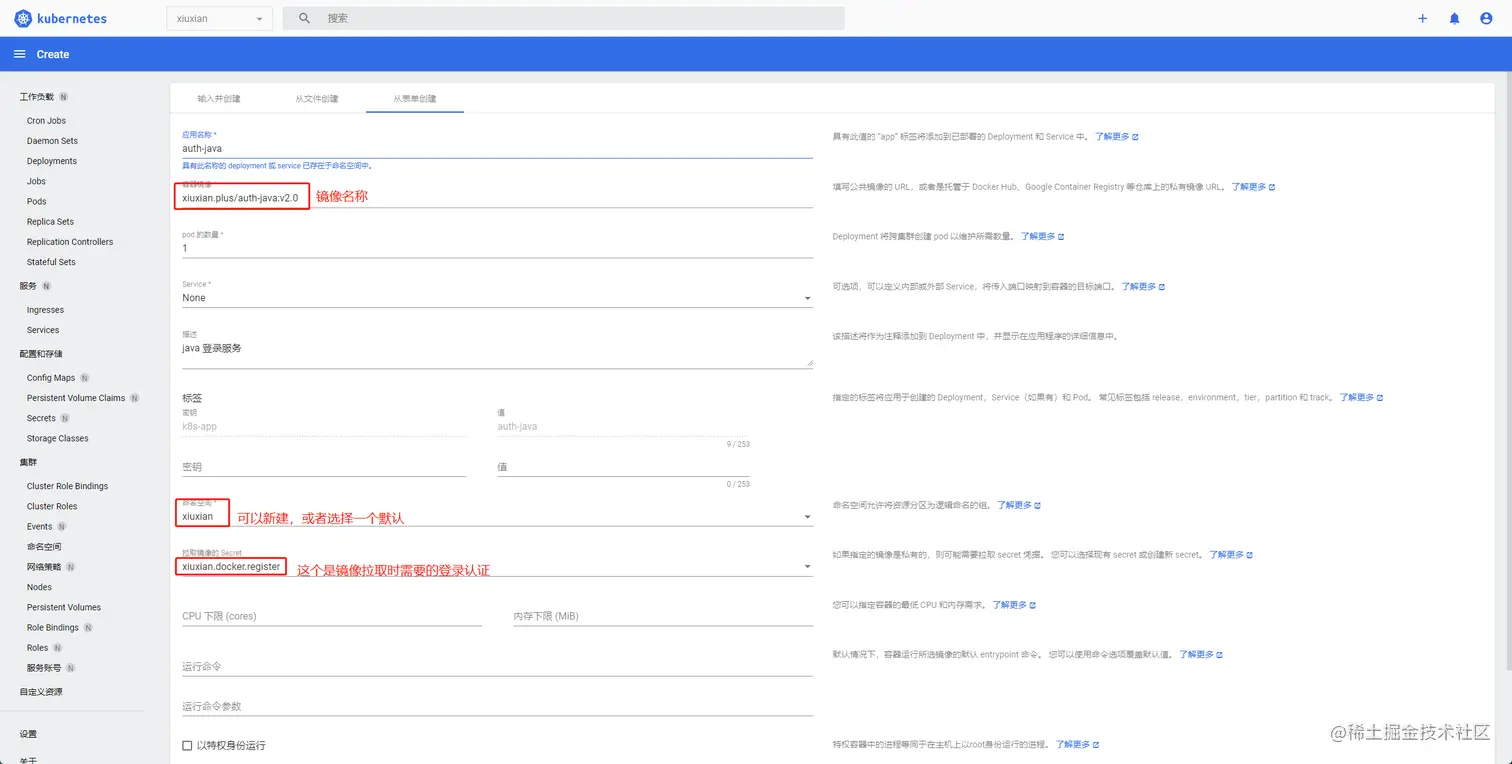Click the empty 值 label value field
1512x764 pixels.
pyautogui.click(x=623, y=467)
